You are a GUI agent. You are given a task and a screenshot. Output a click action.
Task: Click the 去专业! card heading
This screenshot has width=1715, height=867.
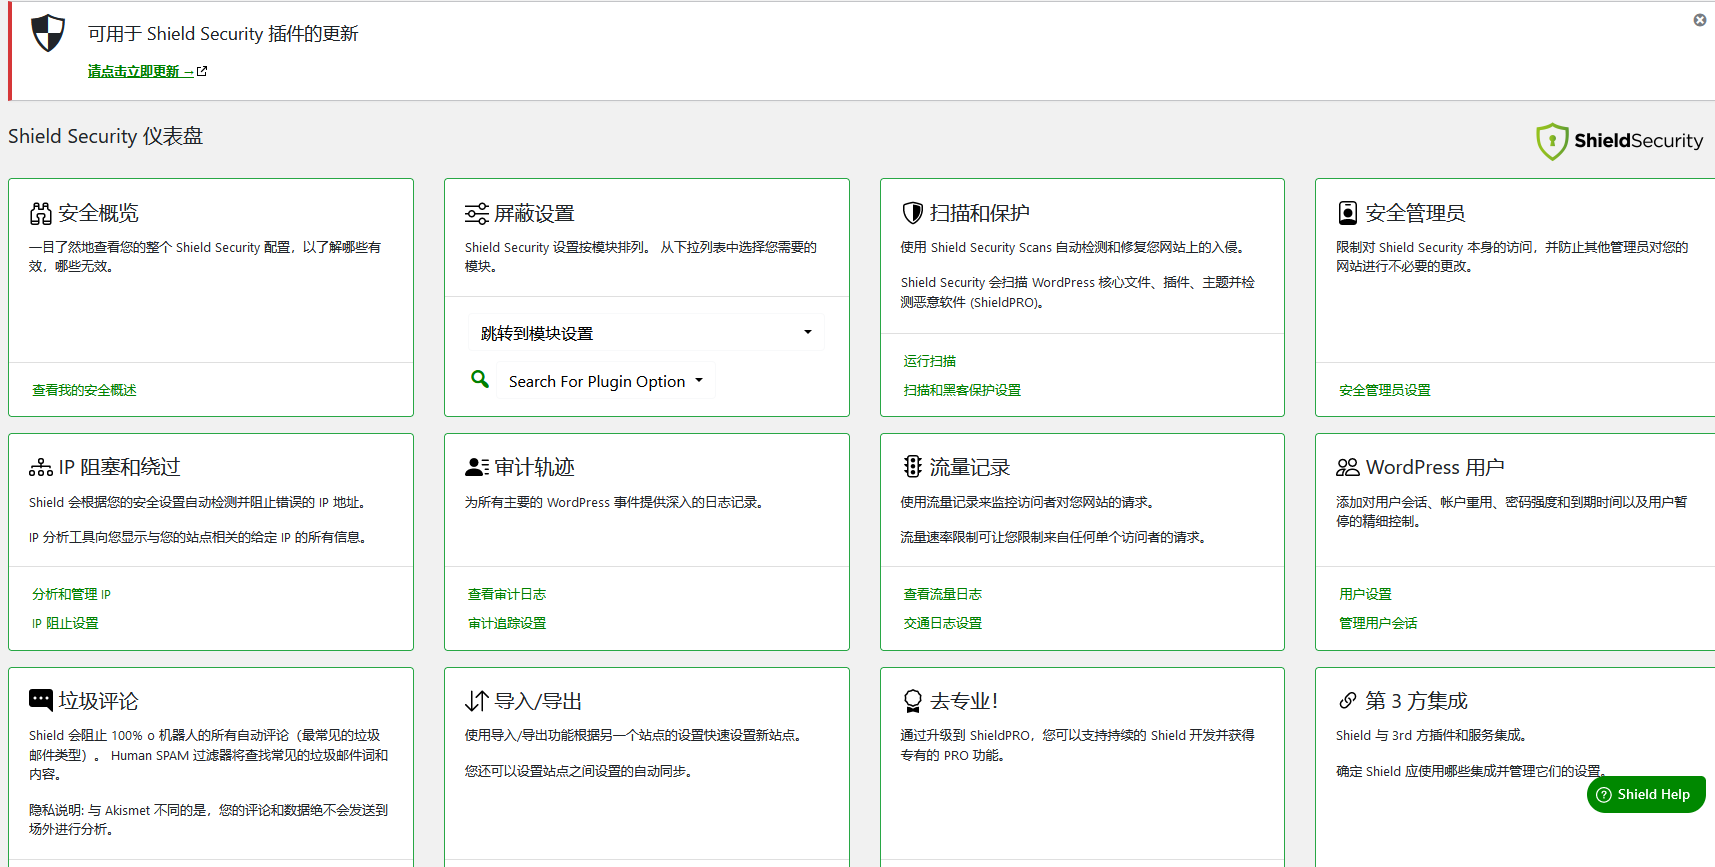(x=964, y=701)
